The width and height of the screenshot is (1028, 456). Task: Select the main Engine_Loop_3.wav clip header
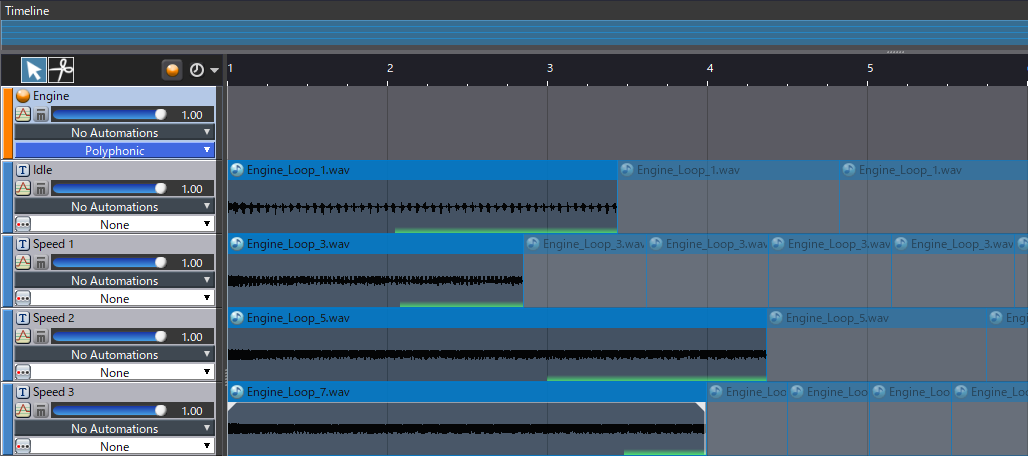click(375, 244)
